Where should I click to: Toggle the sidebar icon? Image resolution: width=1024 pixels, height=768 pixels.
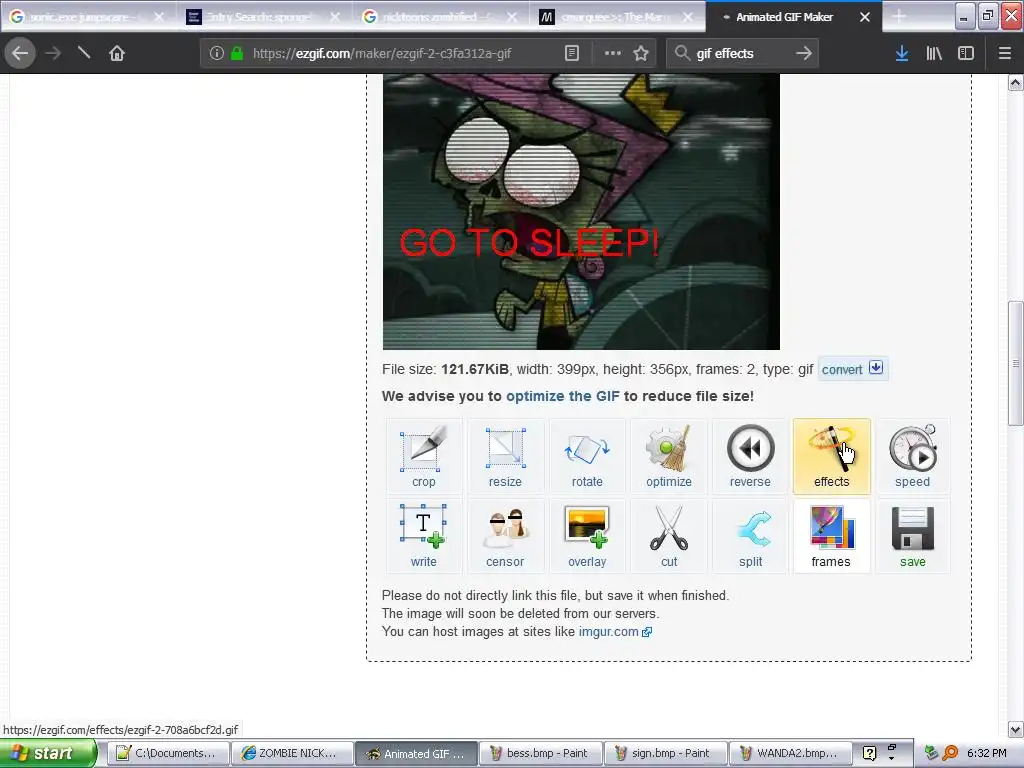click(966, 53)
